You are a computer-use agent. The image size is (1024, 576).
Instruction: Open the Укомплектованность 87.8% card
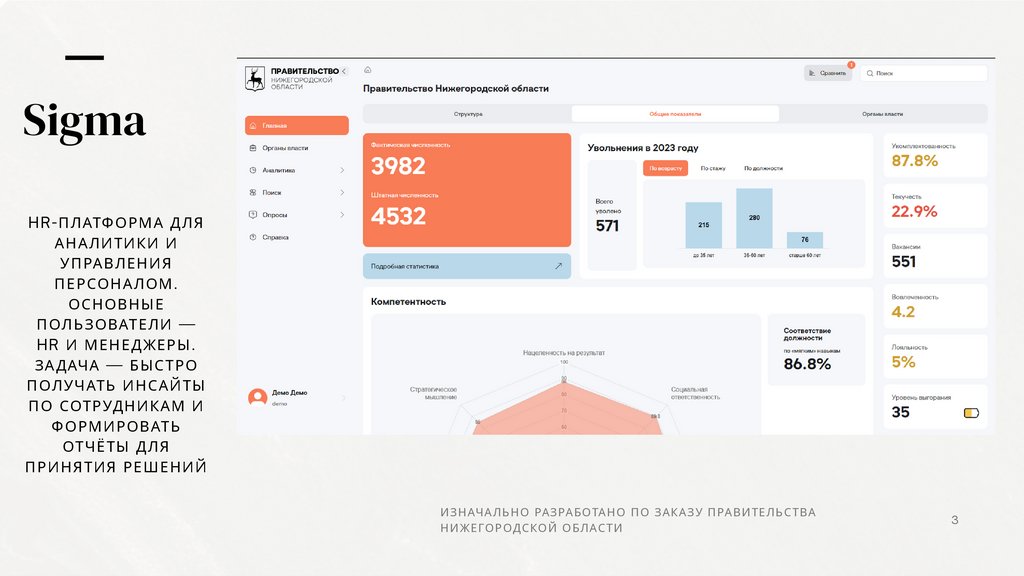[935, 155]
